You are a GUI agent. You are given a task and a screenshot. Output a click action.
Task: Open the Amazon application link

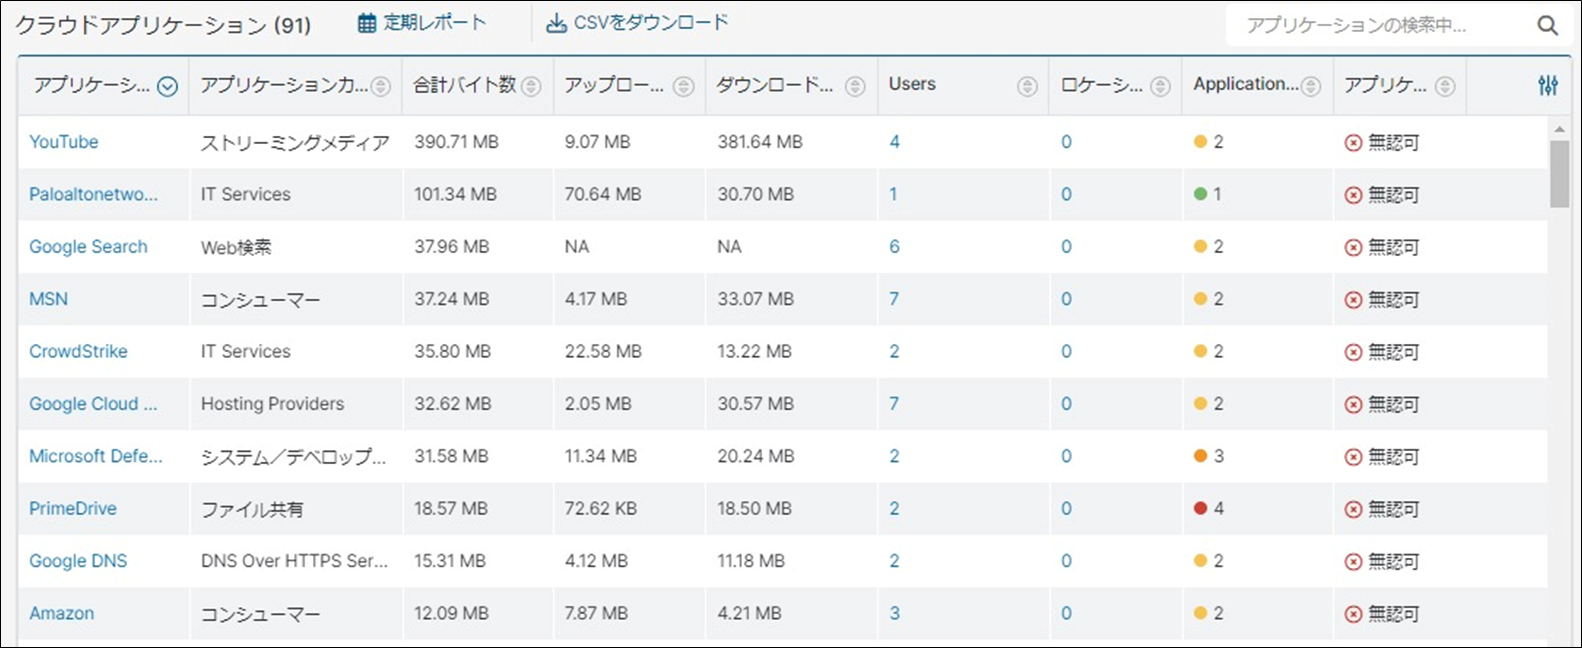pos(61,613)
